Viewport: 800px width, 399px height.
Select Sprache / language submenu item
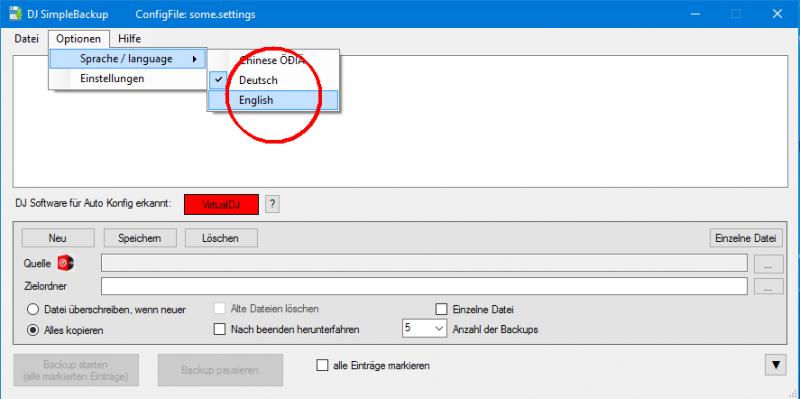(x=128, y=59)
